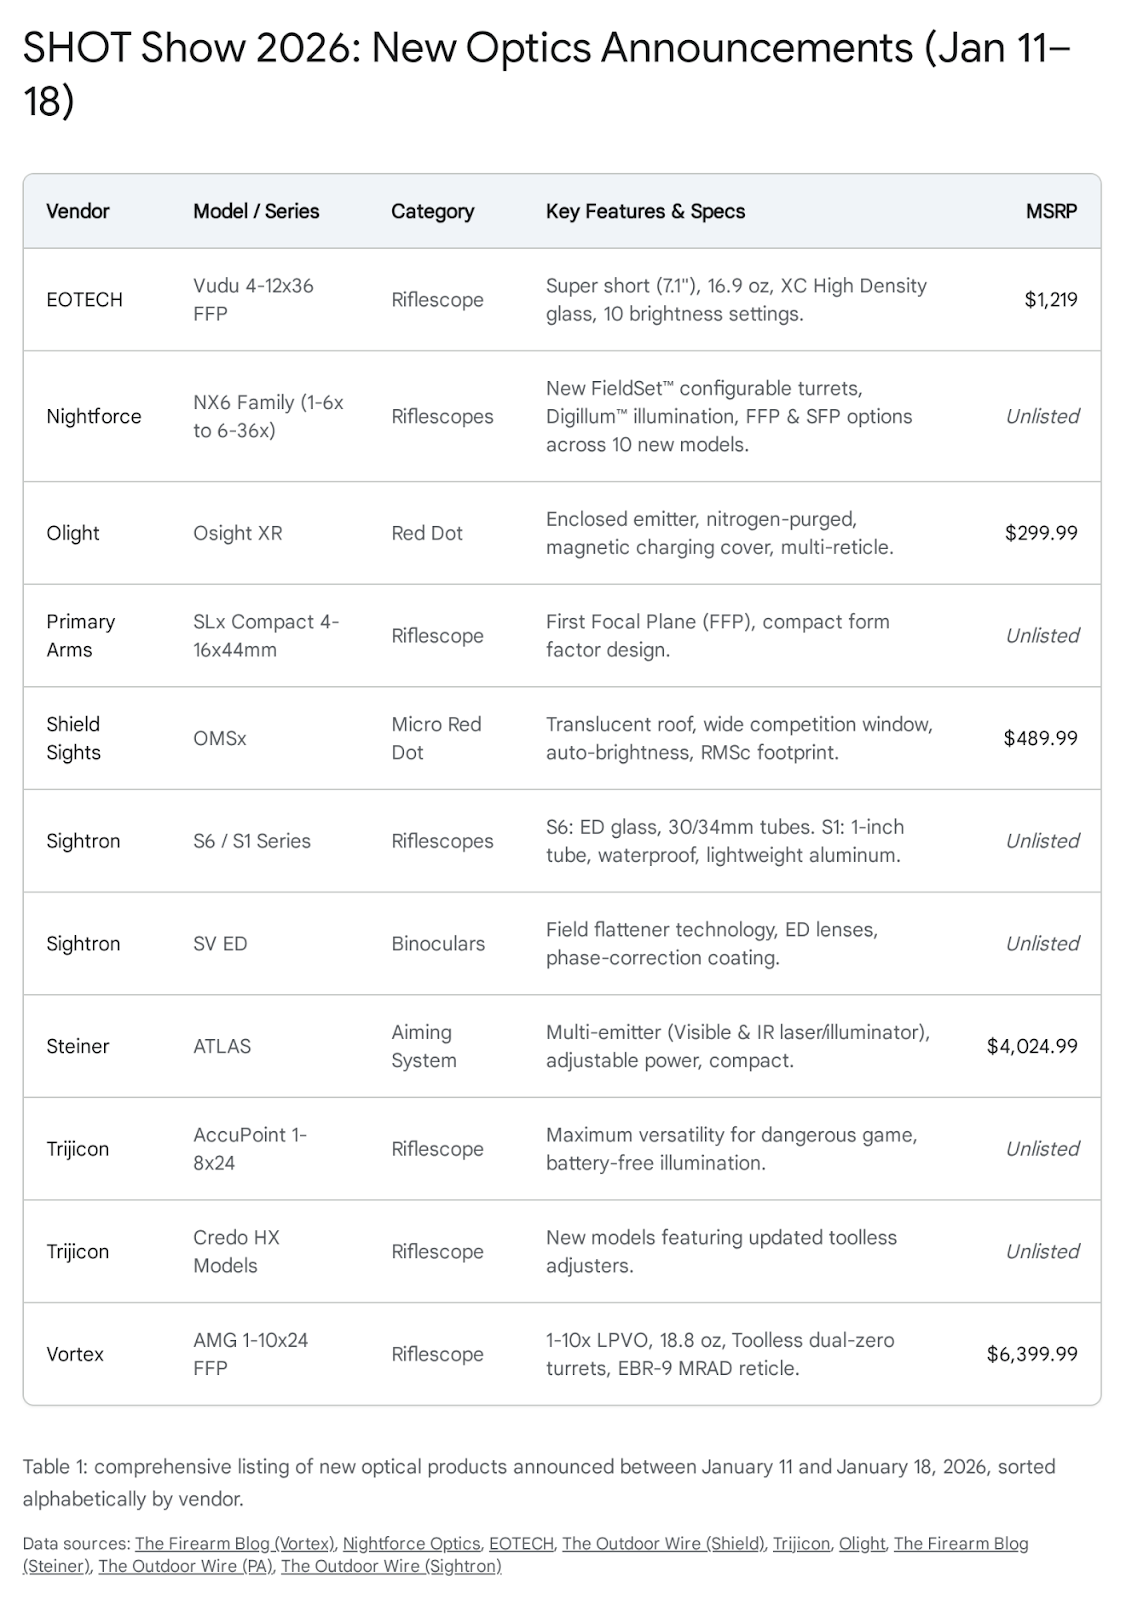Screen dimensions: 1125x1600
Task: Click the Shield Sights vendor cell
Action: pyautogui.click(x=74, y=738)
